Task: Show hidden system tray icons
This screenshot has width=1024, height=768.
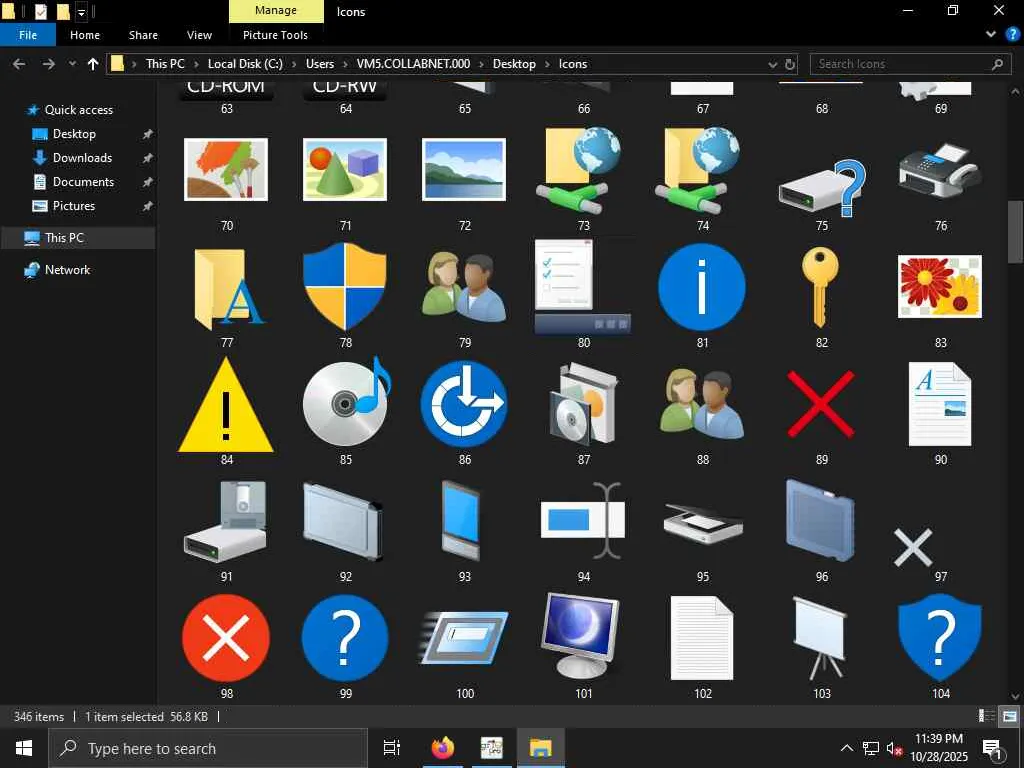Action: [846, 748]
